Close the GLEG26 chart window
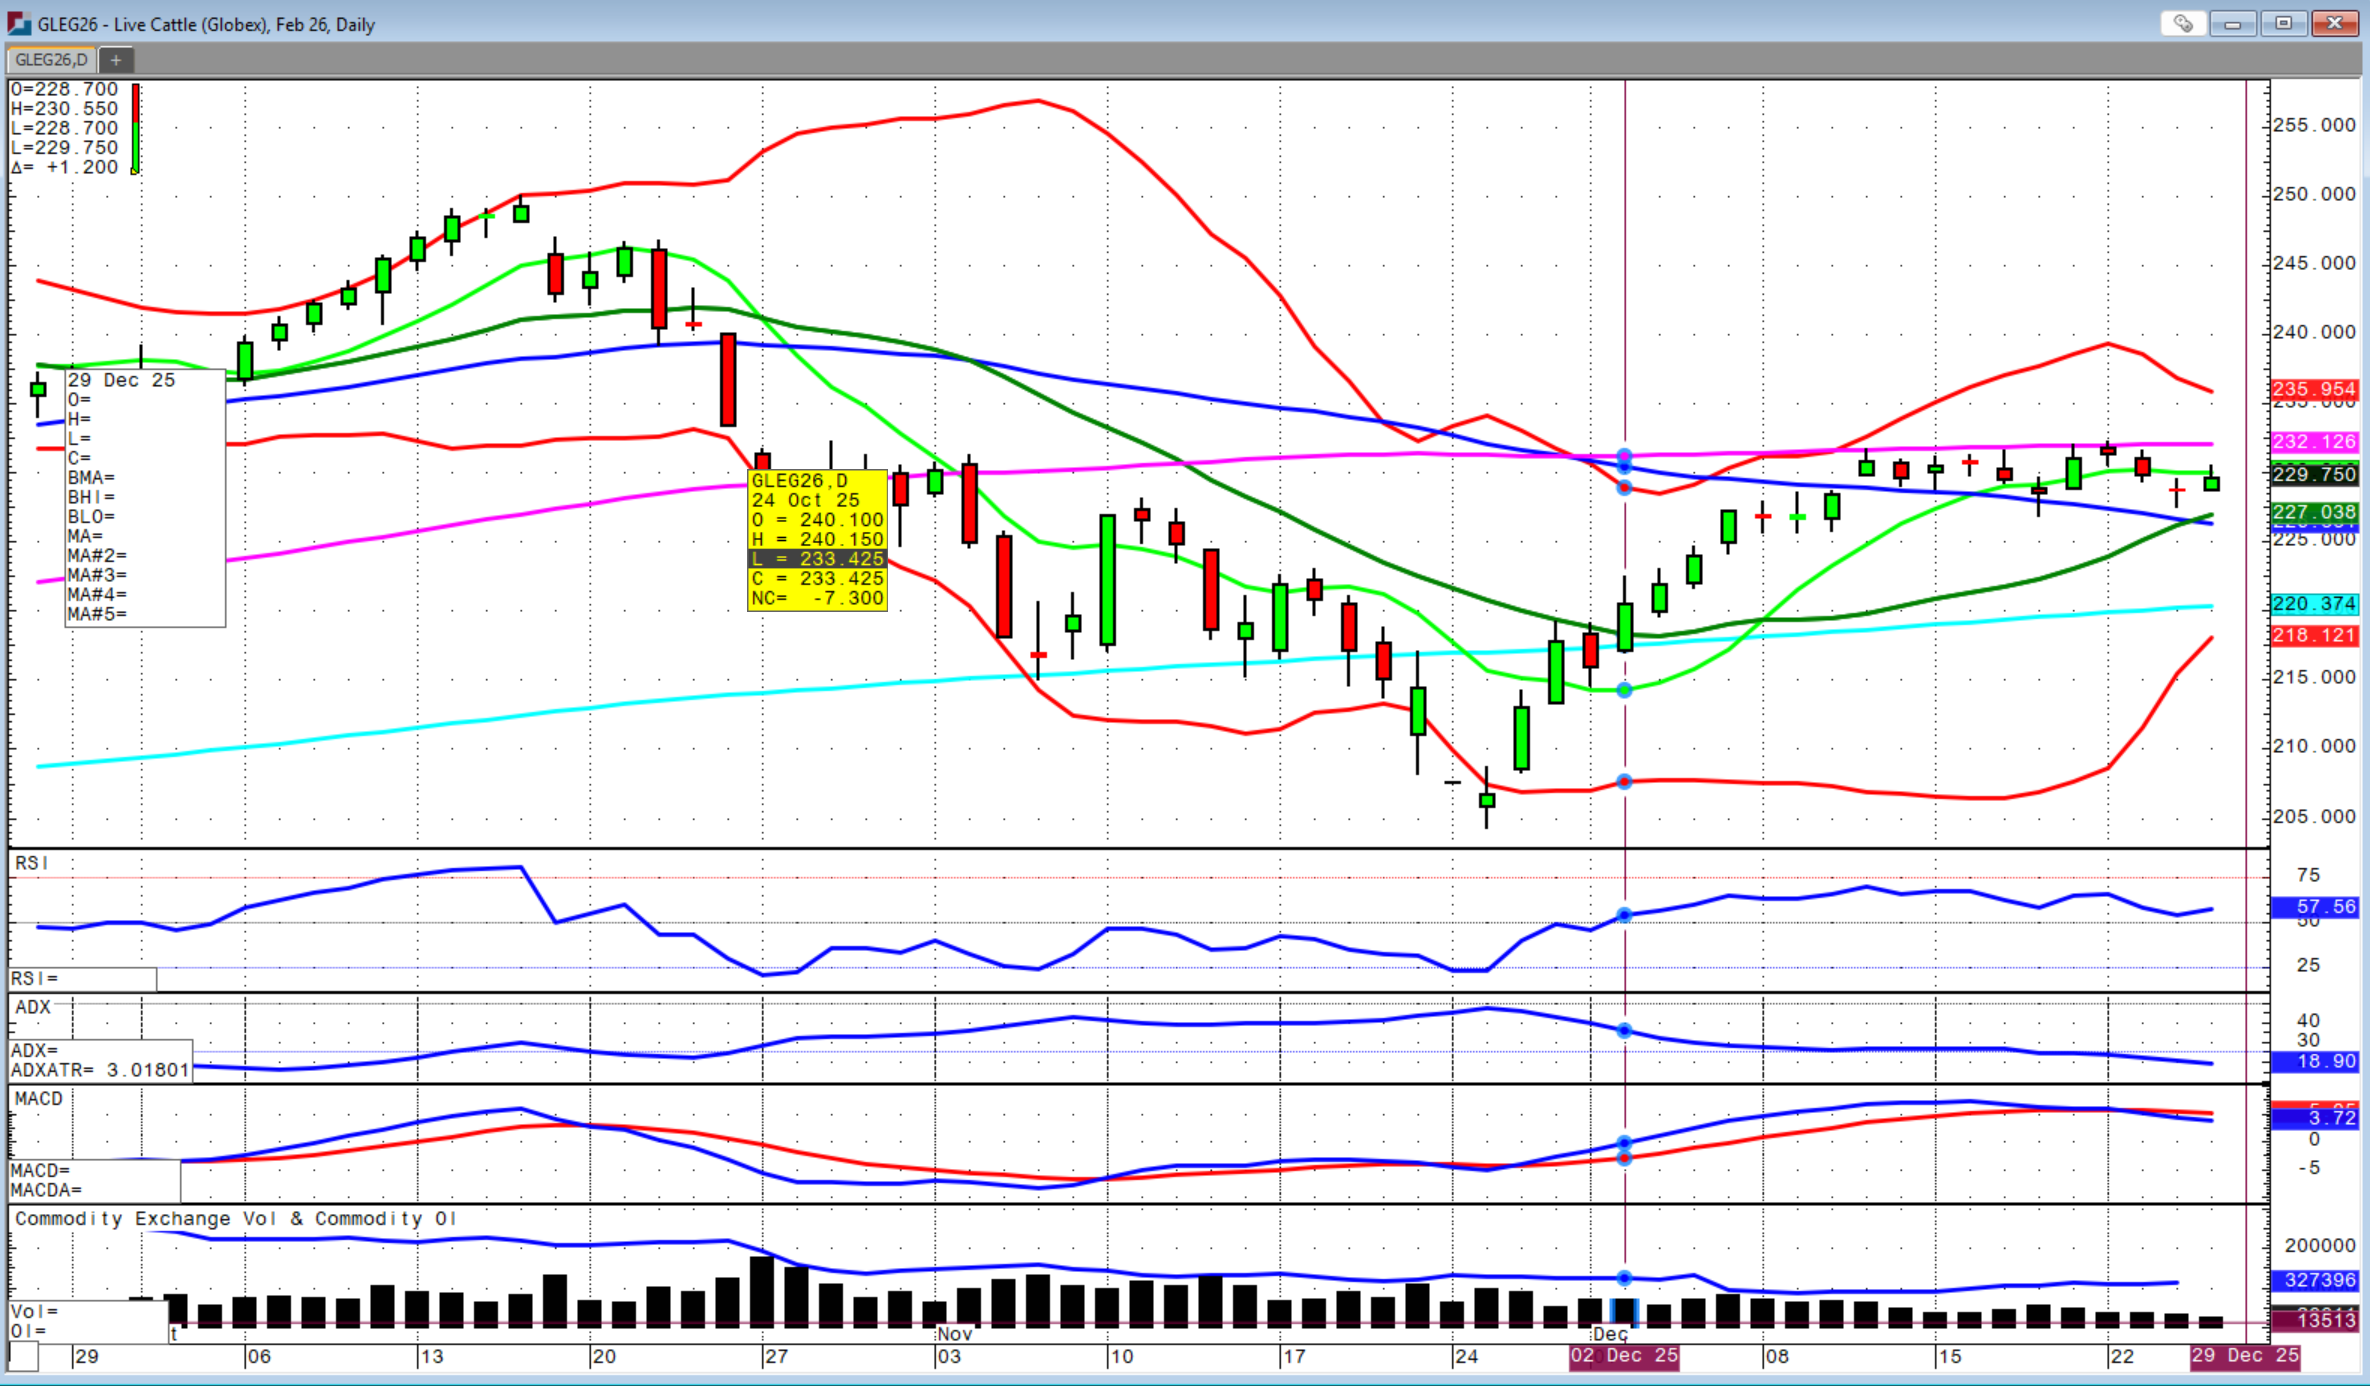2370x1386 pixels. point(2335,23)
